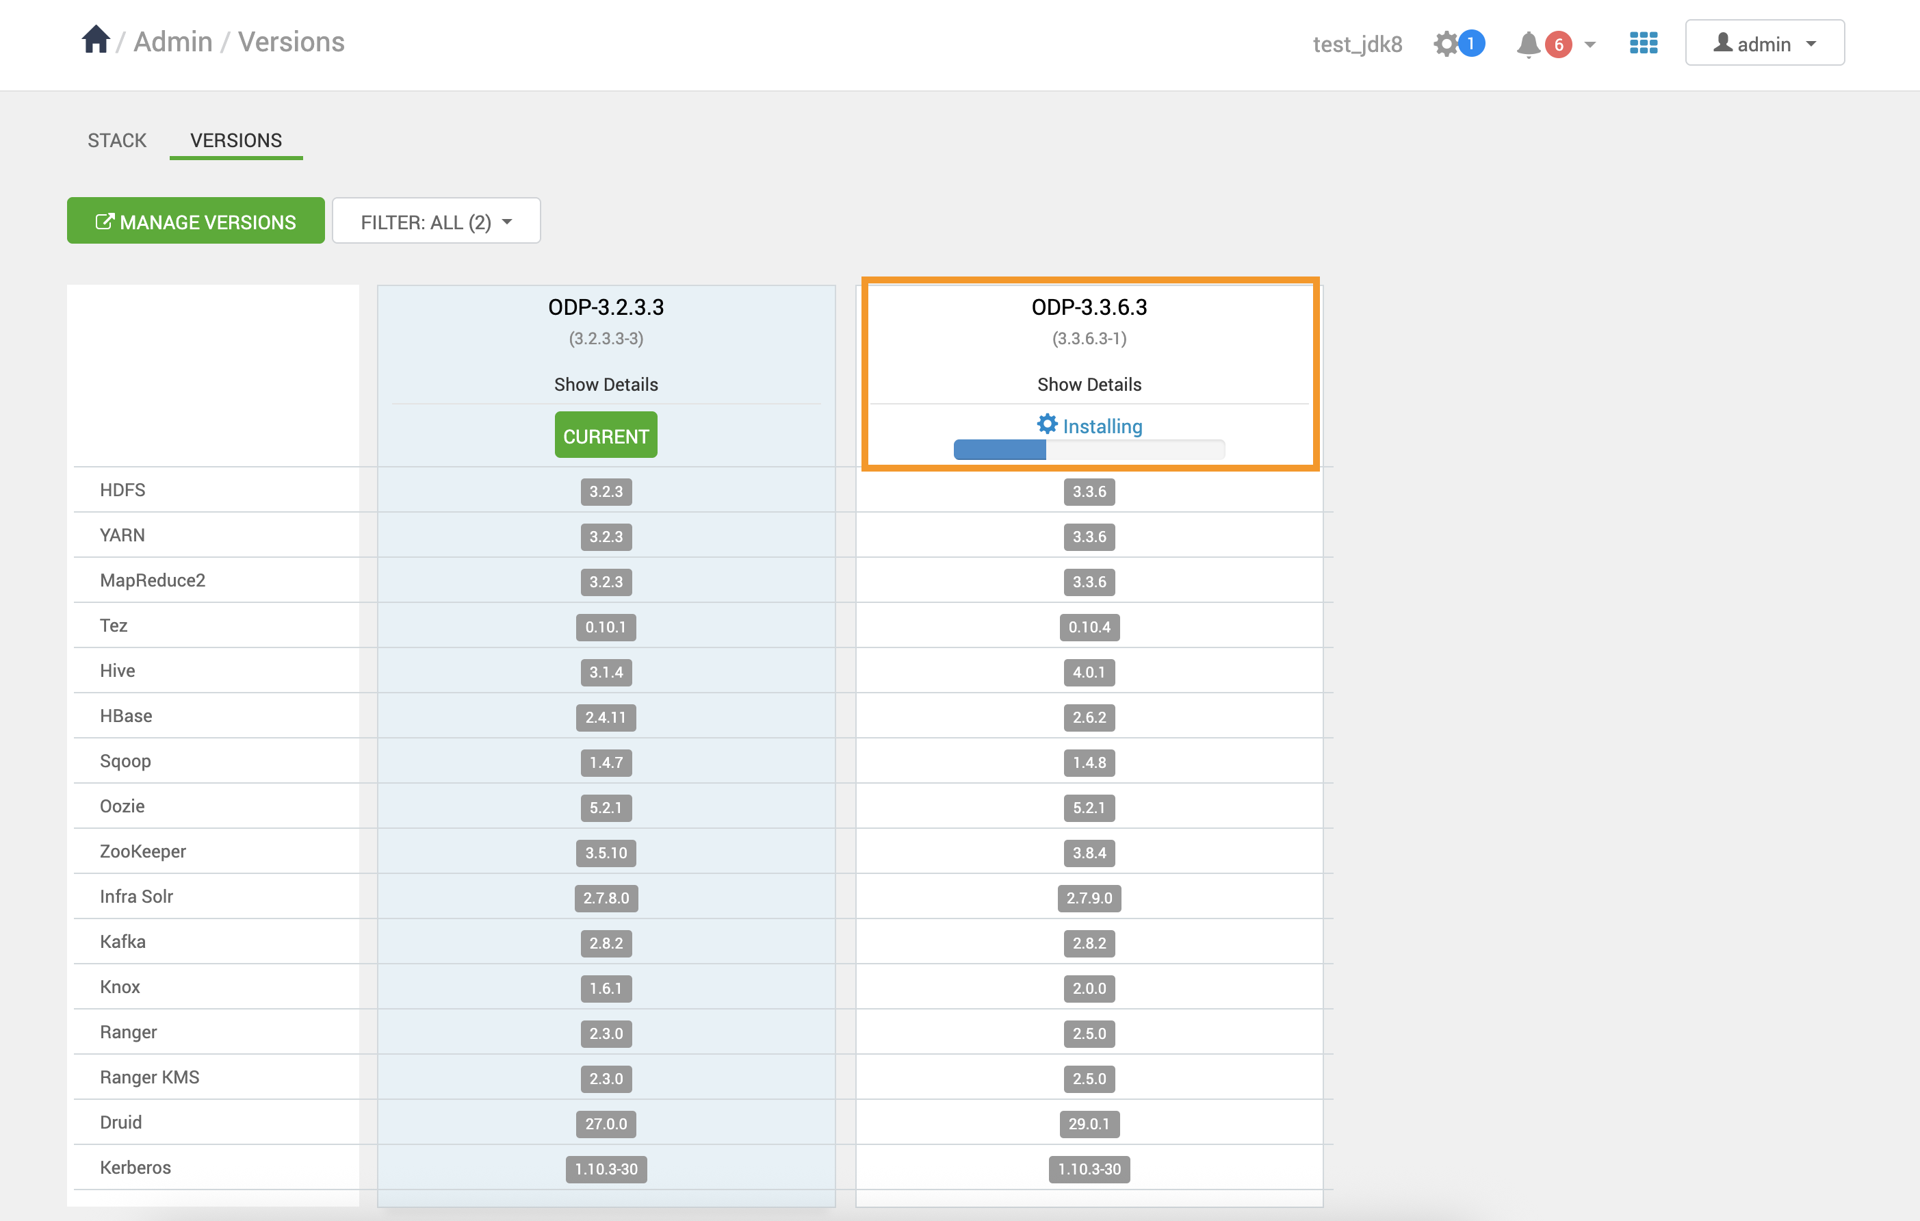Click the home icon in breadcrumb
Screen dimensions: 1920x1221
95,40
